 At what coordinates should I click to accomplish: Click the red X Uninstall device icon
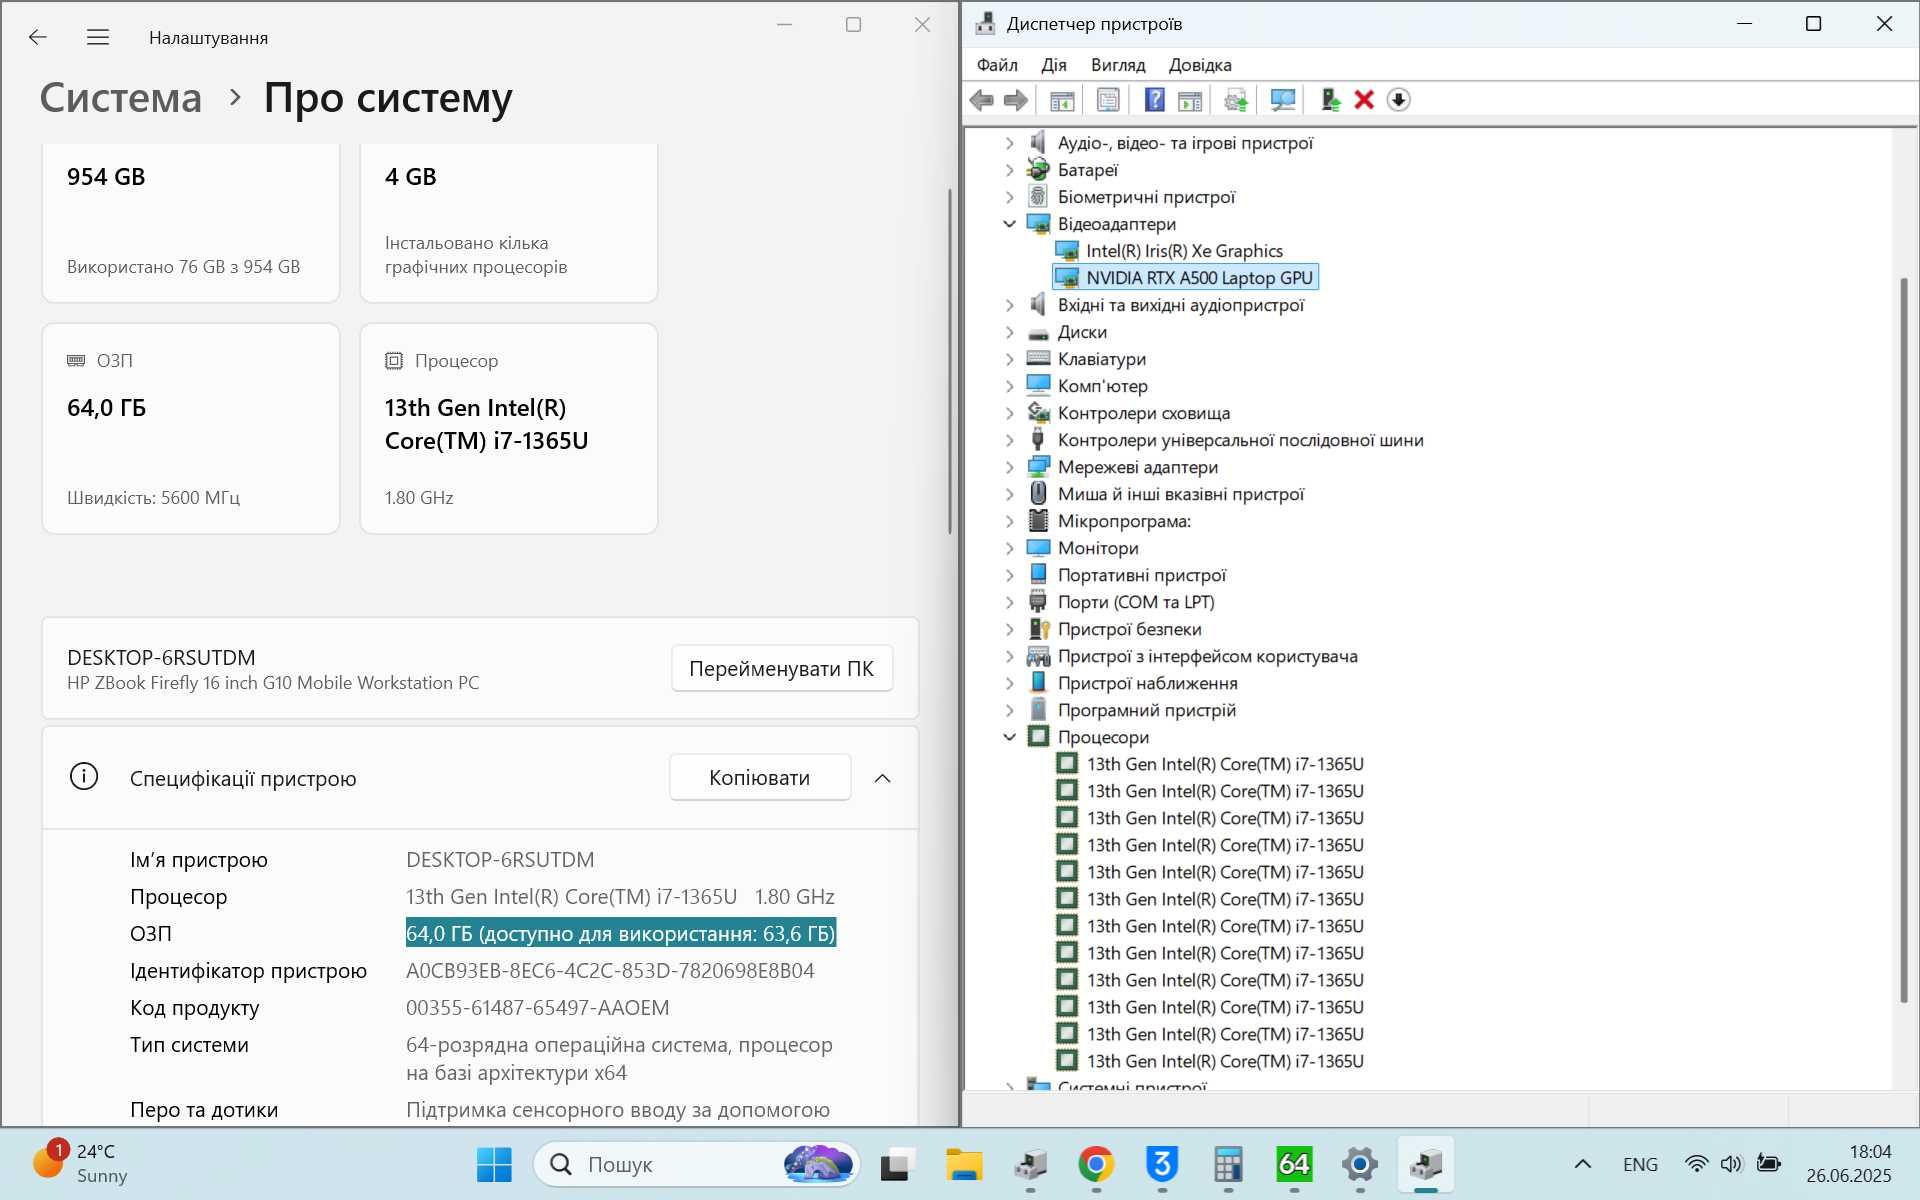click(x=1364, y=100)
